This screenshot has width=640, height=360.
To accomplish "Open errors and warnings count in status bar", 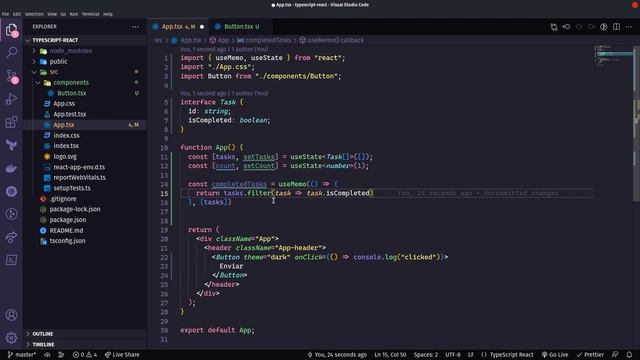I will click(85, 355).
